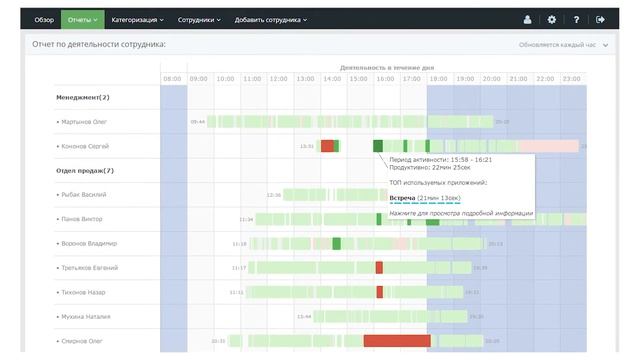Click pink inactive block in Кононов Сергей row

click(x=549, y=146)
